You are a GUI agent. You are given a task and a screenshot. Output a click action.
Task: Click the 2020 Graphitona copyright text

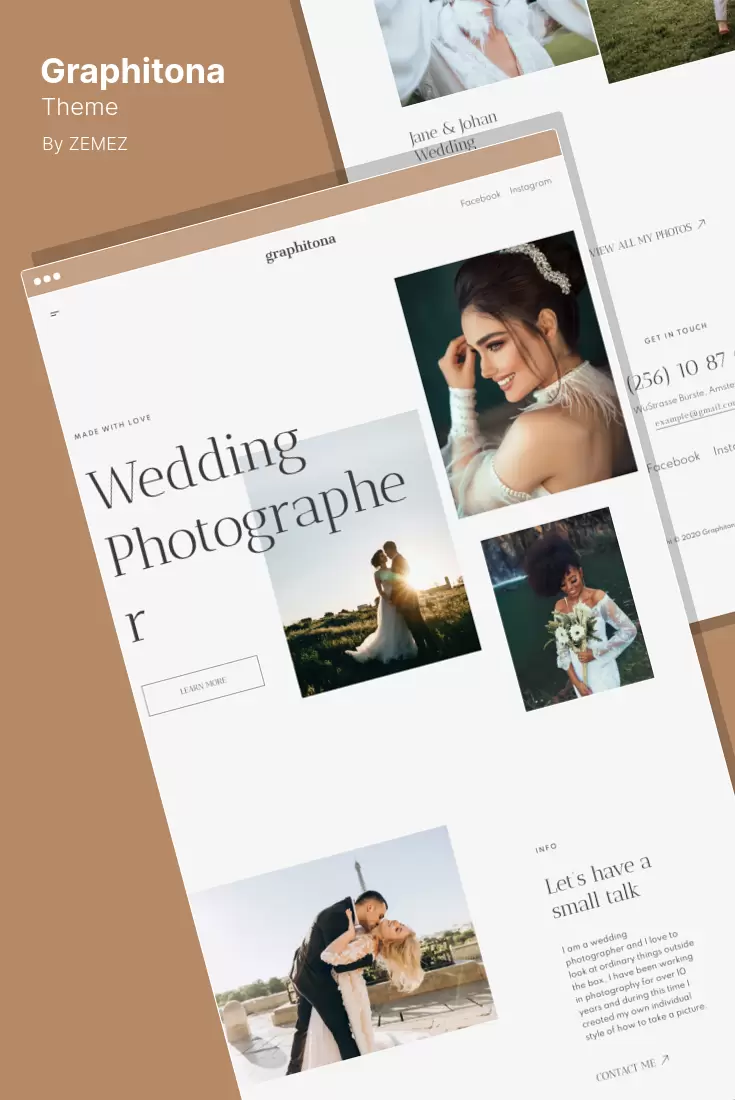[x=703, y=531]
